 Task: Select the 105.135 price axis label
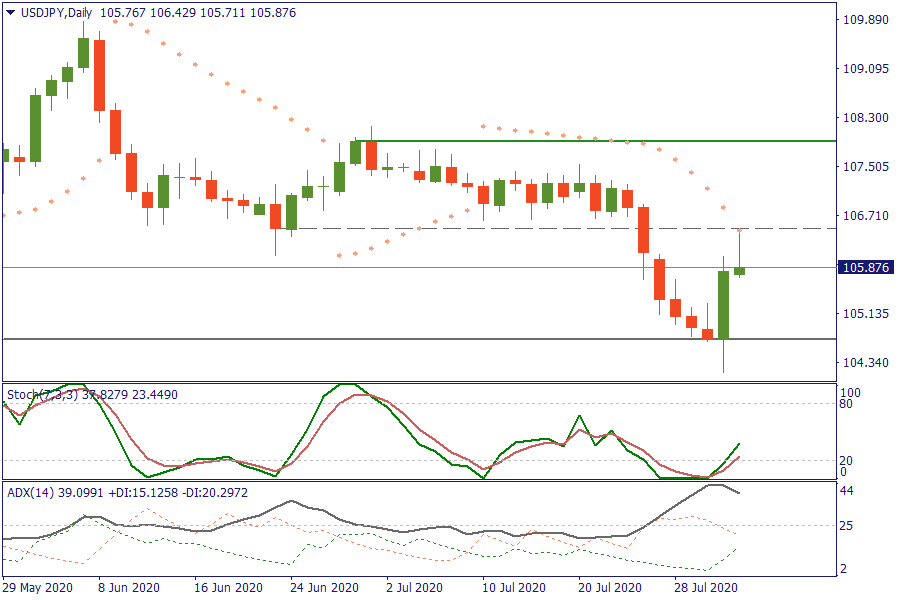[866, 313]
